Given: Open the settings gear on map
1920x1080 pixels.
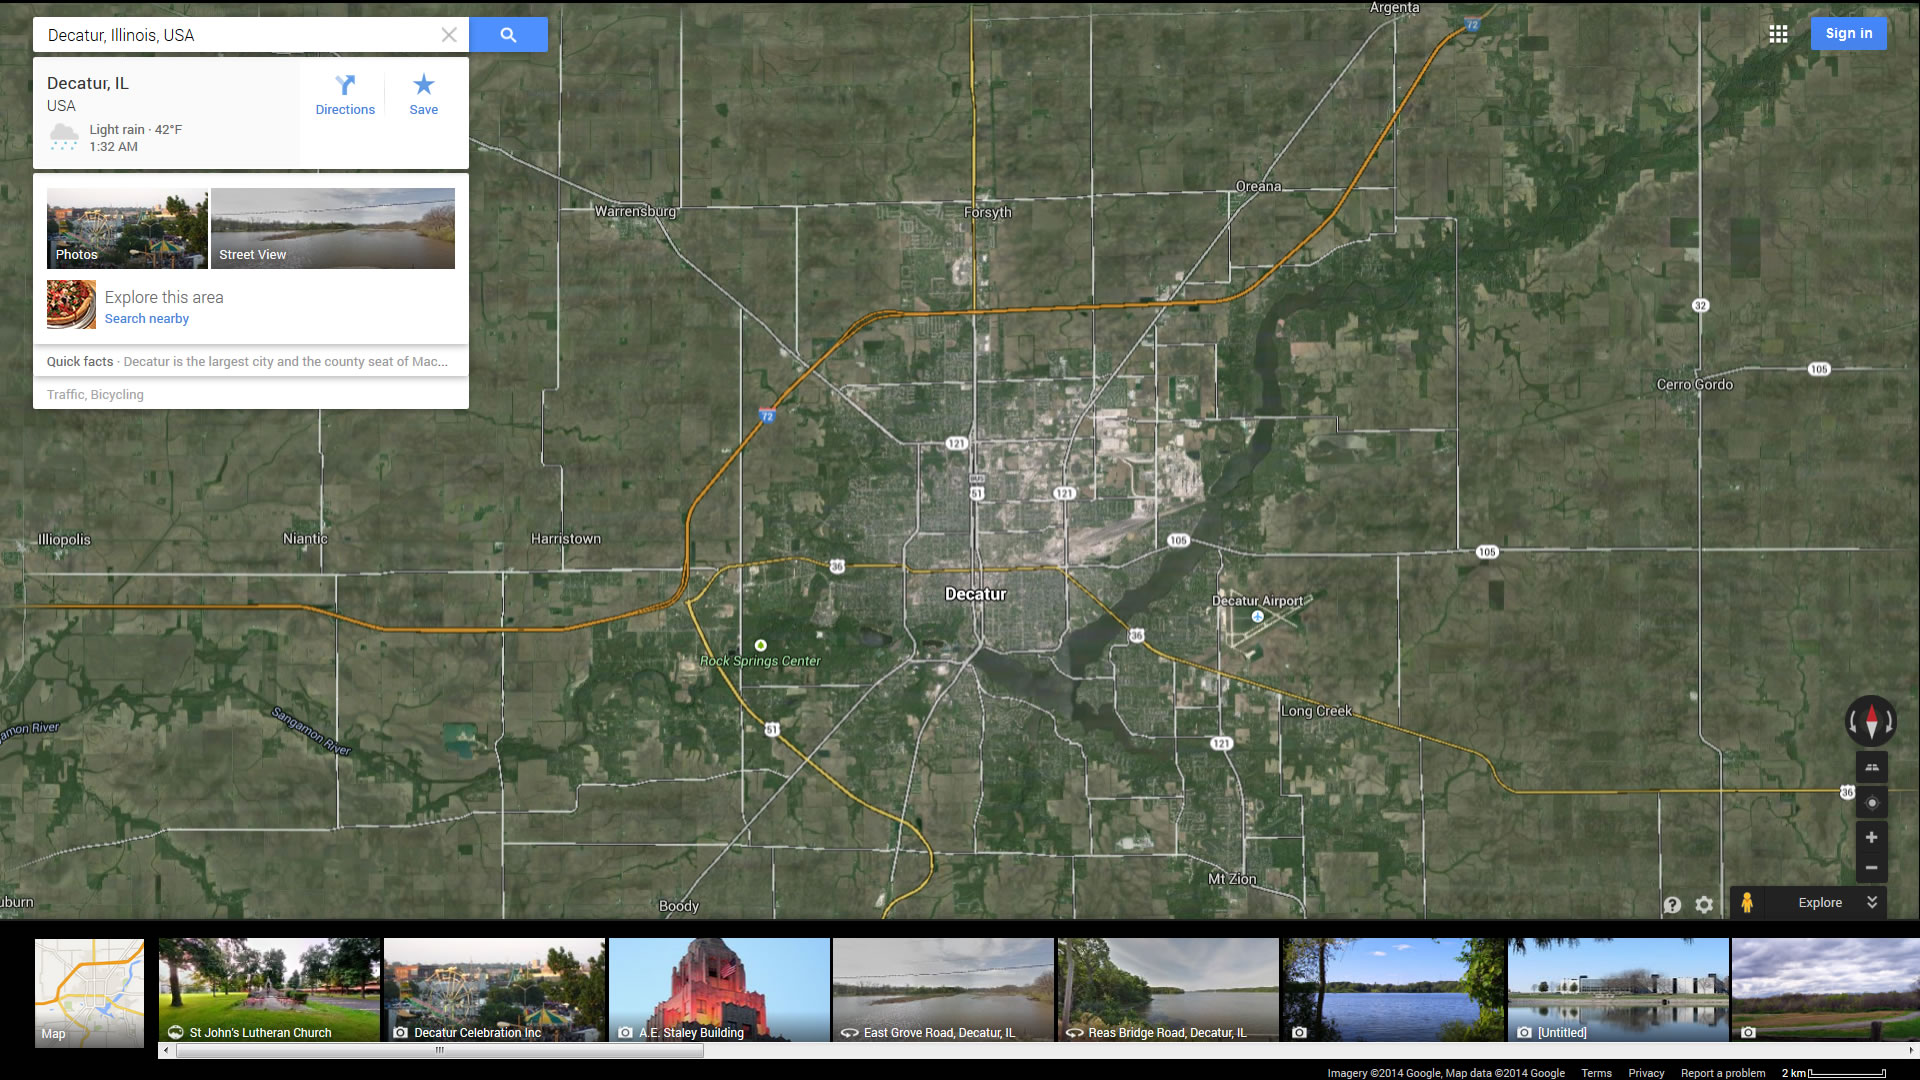Looking at the screenshot, I should click(1704, 904).
